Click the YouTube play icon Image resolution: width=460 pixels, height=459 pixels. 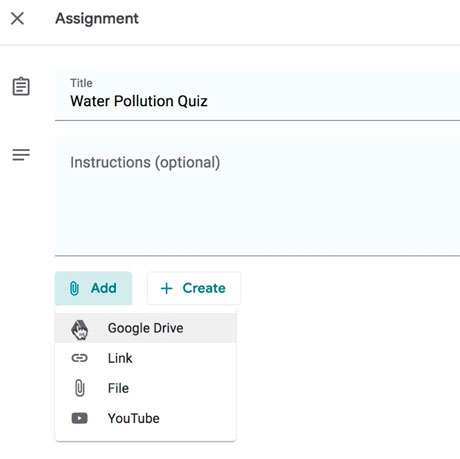pos(80,418)
